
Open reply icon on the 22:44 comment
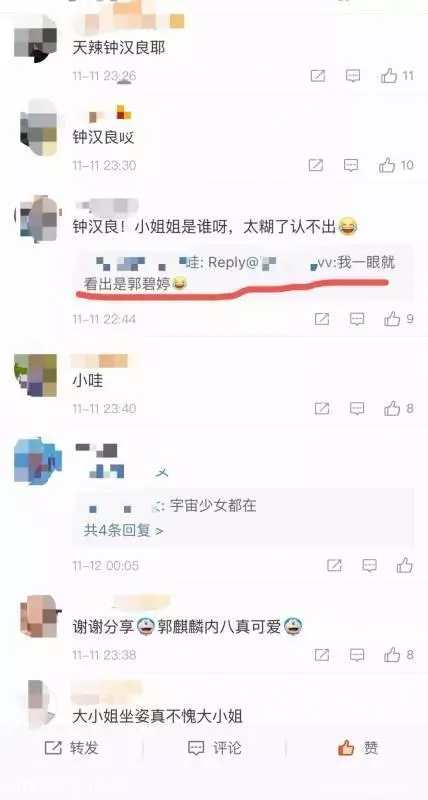click(357, 319)
